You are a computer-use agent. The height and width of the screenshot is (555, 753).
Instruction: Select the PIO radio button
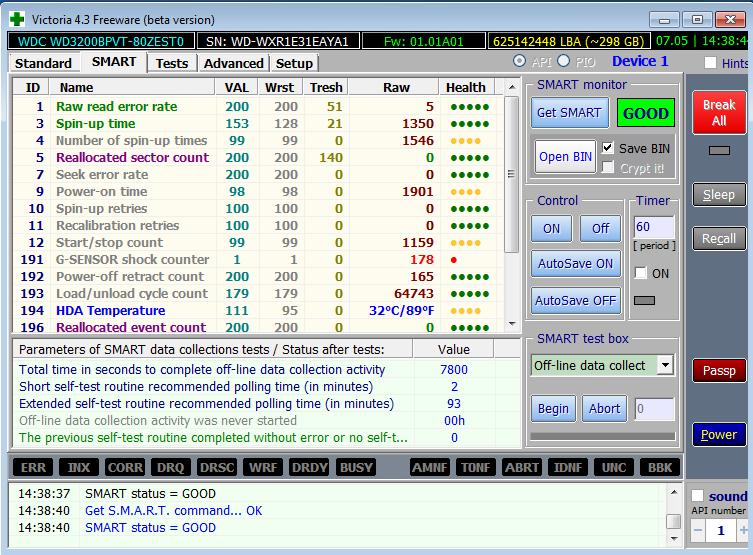pos(564,61)
